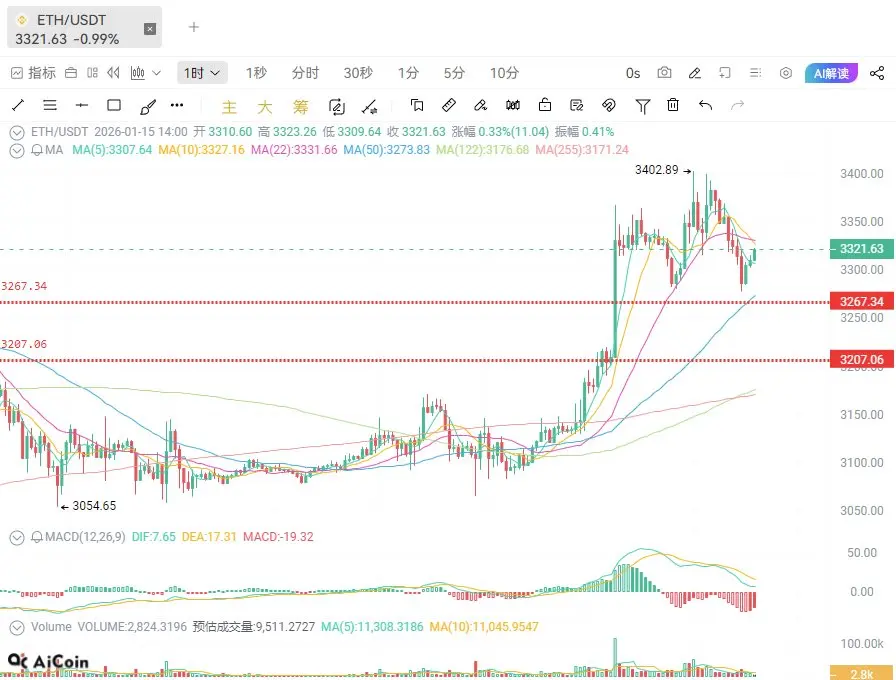Click the bell alert icon beside MACD

point(37,537)
